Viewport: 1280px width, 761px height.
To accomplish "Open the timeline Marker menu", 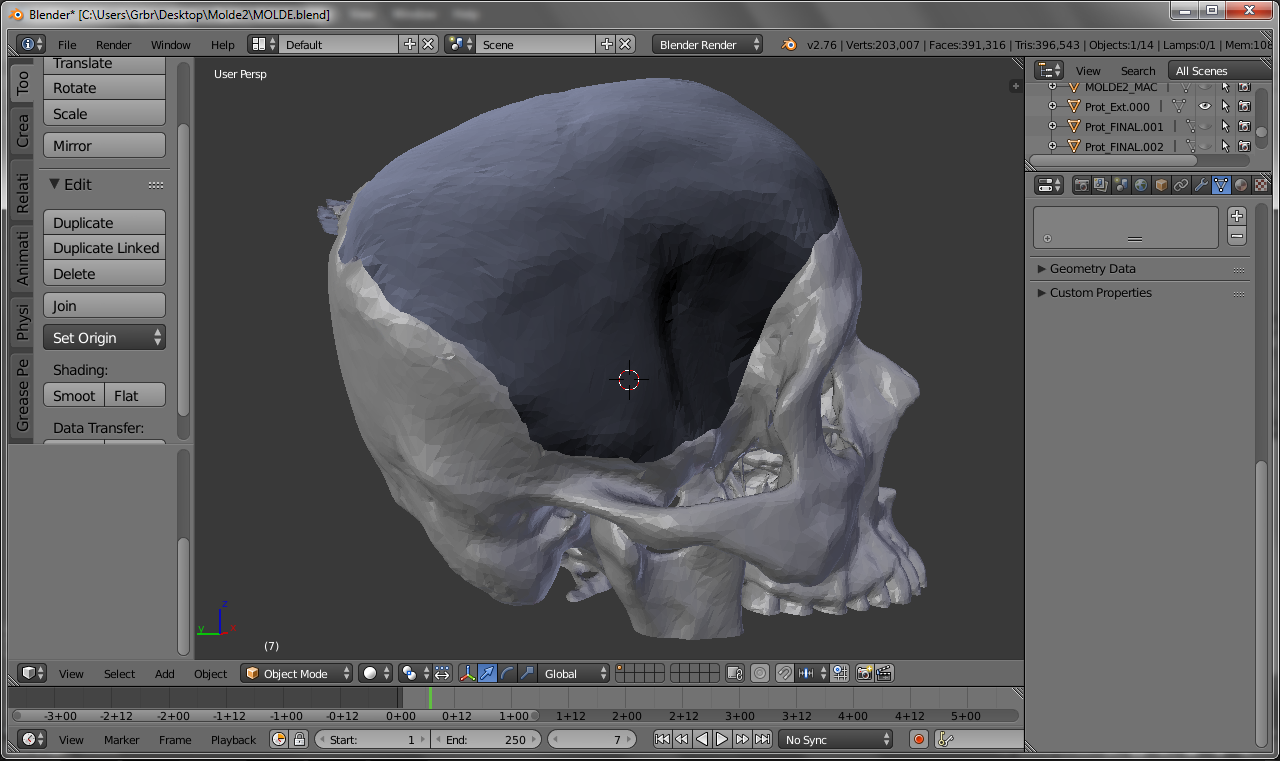I will pyautogui.click(x=122, y=740).
